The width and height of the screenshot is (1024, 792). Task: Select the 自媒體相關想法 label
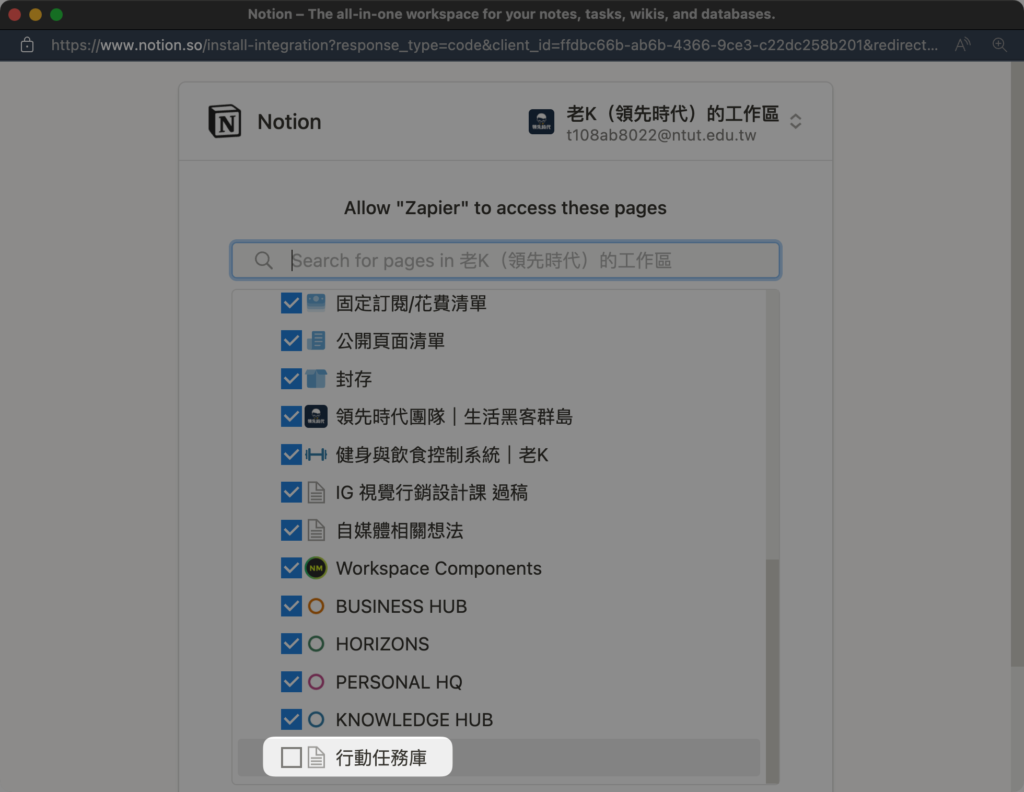click(x=400, y=530)
